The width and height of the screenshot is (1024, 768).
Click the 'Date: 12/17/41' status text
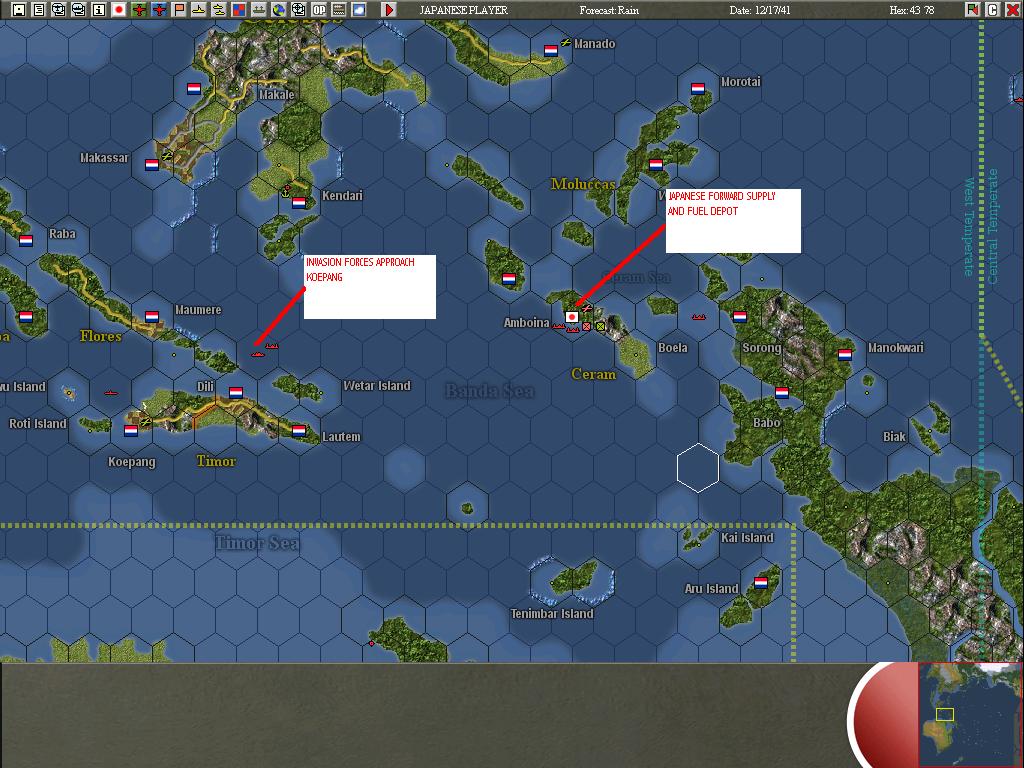coord(760,10)
